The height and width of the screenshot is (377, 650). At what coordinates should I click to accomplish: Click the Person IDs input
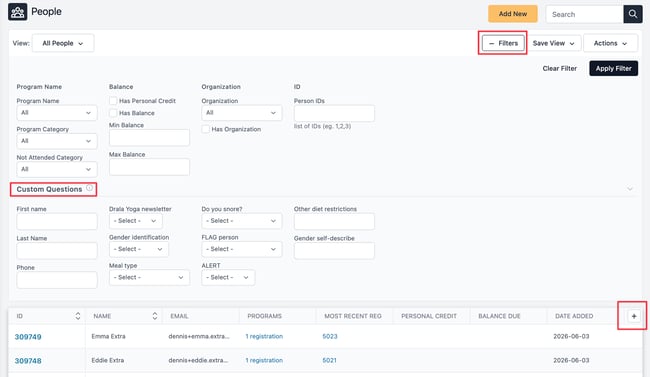334,113
